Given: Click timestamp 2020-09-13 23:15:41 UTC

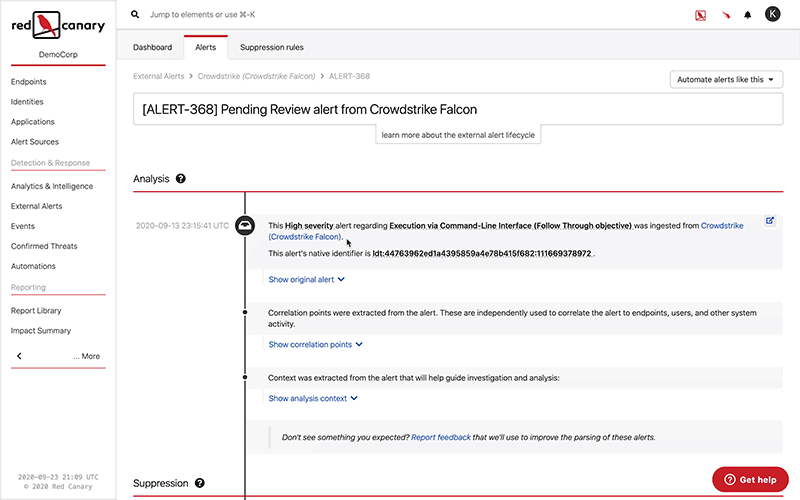Looking at the screenshot, I should point(182,226).
